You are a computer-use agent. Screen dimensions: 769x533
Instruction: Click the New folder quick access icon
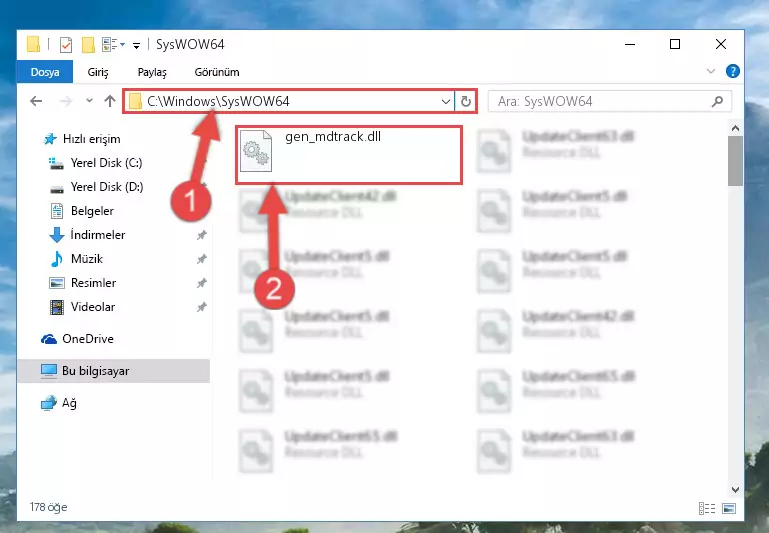(x=88, y=45)
